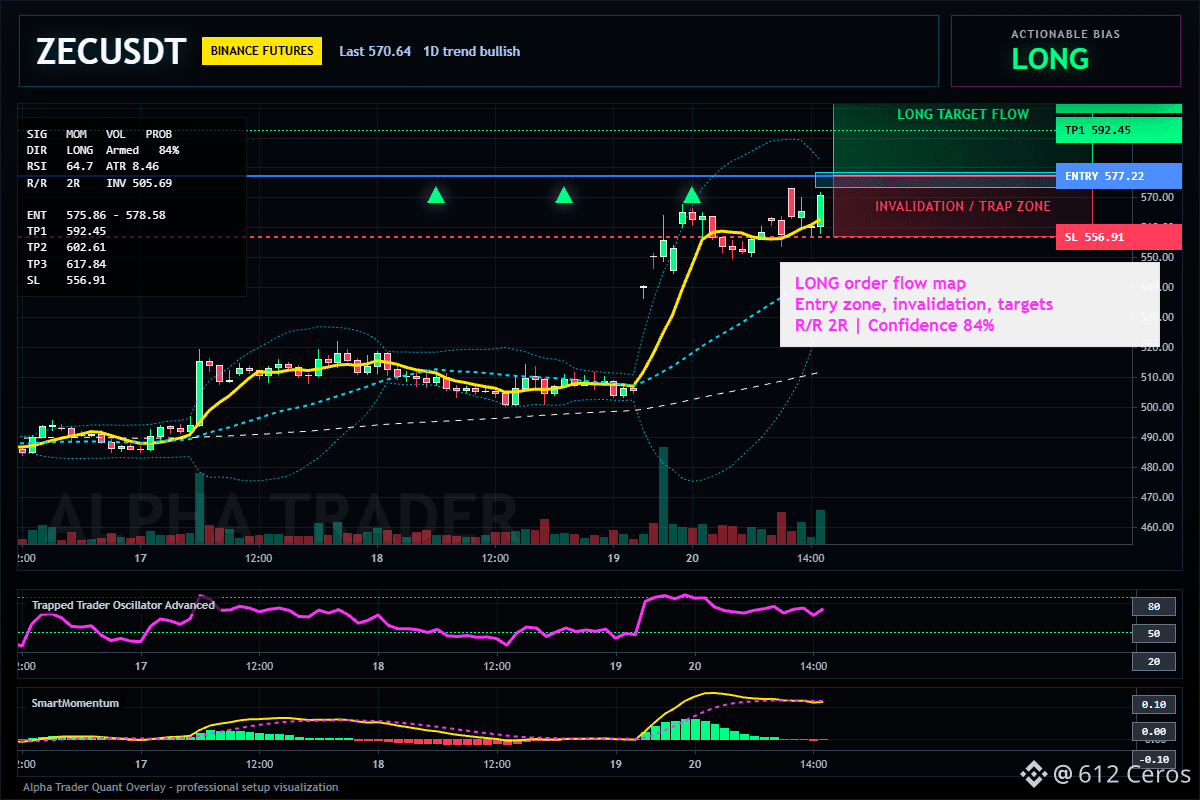1200x800 pixels.
Task: Click the SL 556.91 row in stats panel
Action: [66, 280]
